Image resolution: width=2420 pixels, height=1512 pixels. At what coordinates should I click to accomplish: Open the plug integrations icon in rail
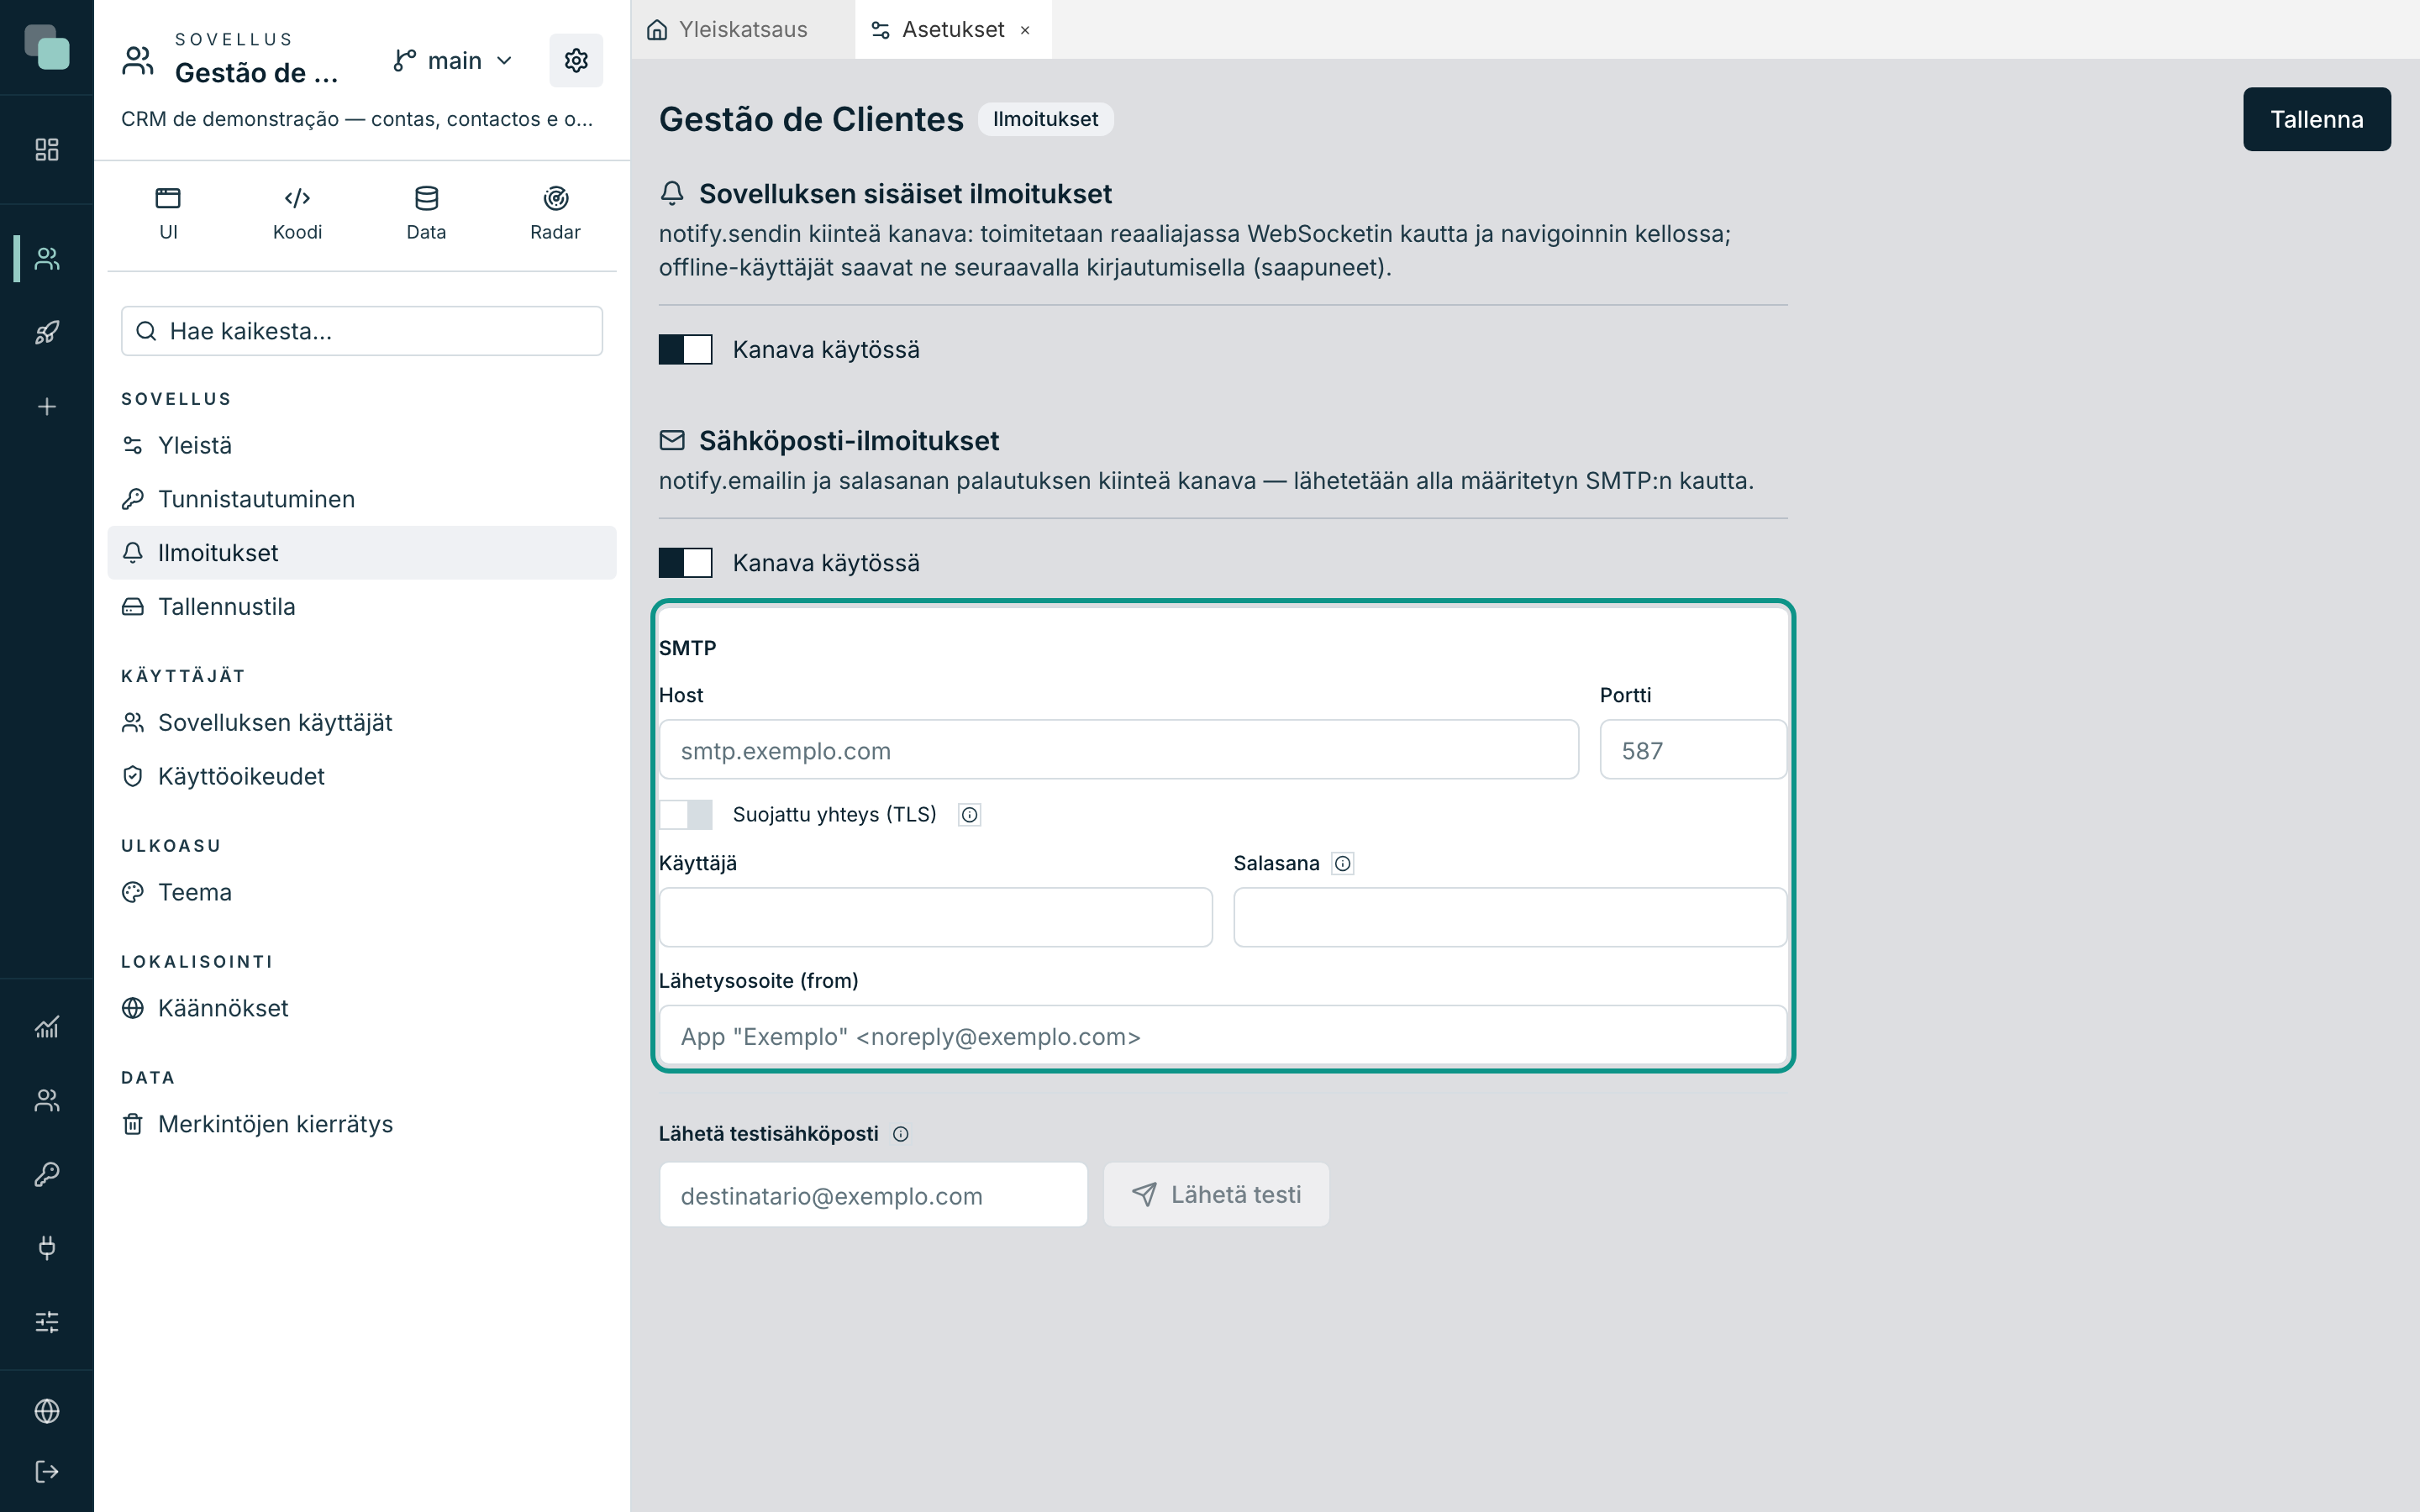(x=47, y=1247)
